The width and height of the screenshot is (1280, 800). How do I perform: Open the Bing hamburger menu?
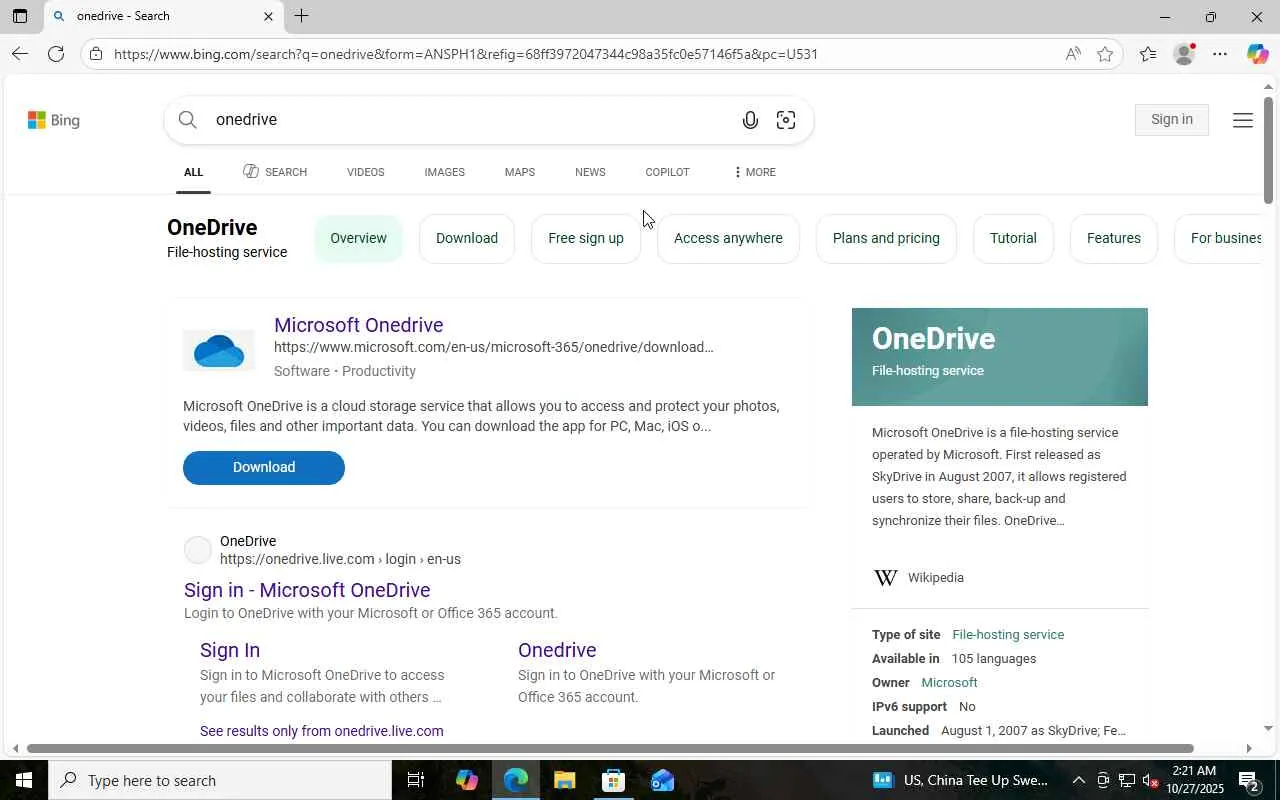point(1243,120)
